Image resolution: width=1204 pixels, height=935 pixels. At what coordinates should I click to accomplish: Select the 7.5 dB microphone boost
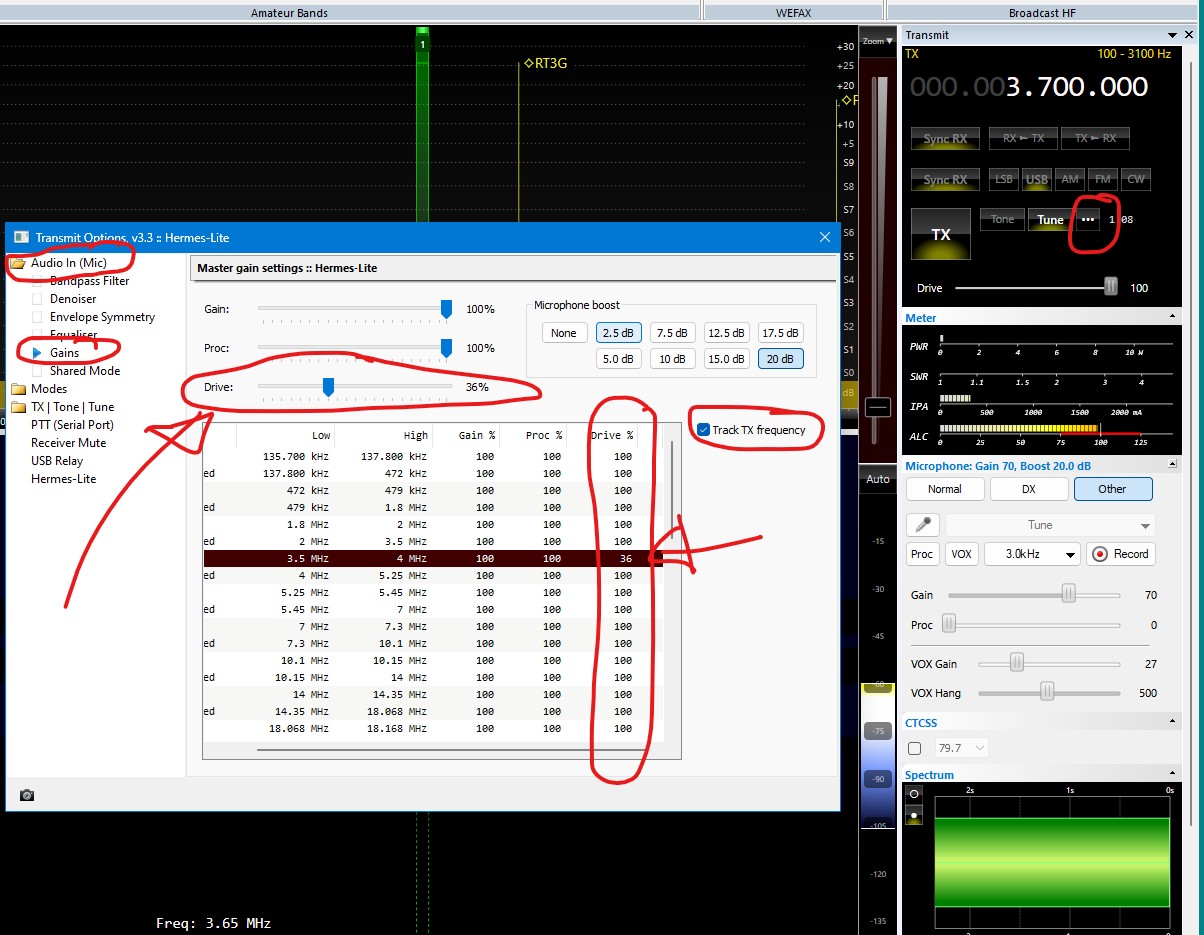(673, 333)
